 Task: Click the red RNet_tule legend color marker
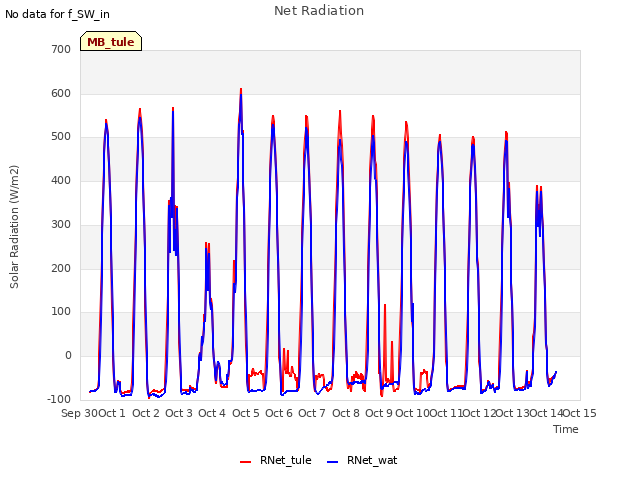[245, 462]
